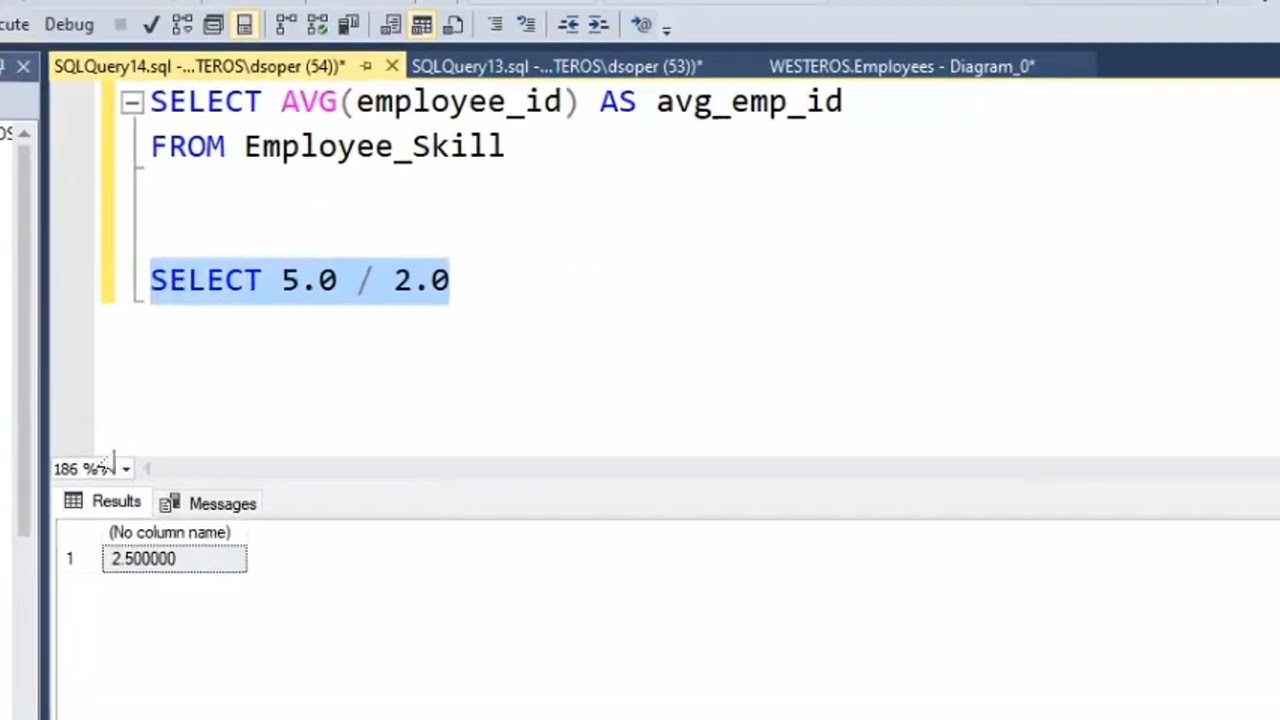Click the AVG function keyword
The width and height of the screenshot is (1280, 720).
[309, 101]
